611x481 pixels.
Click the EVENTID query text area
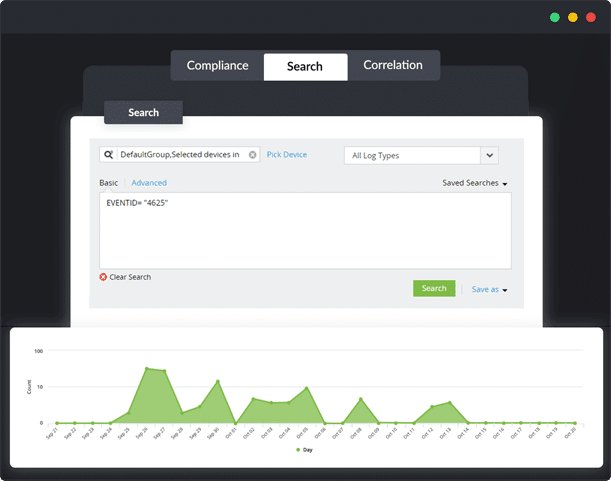point(305,231)
